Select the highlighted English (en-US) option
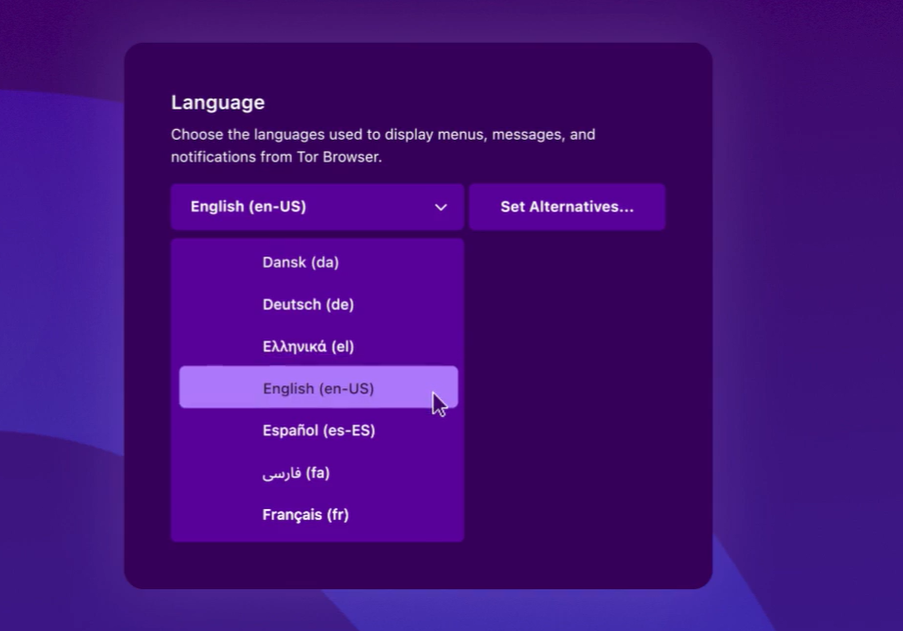This screenshot has height=631, width=903. pyautogui.click(x=318, y=388)
